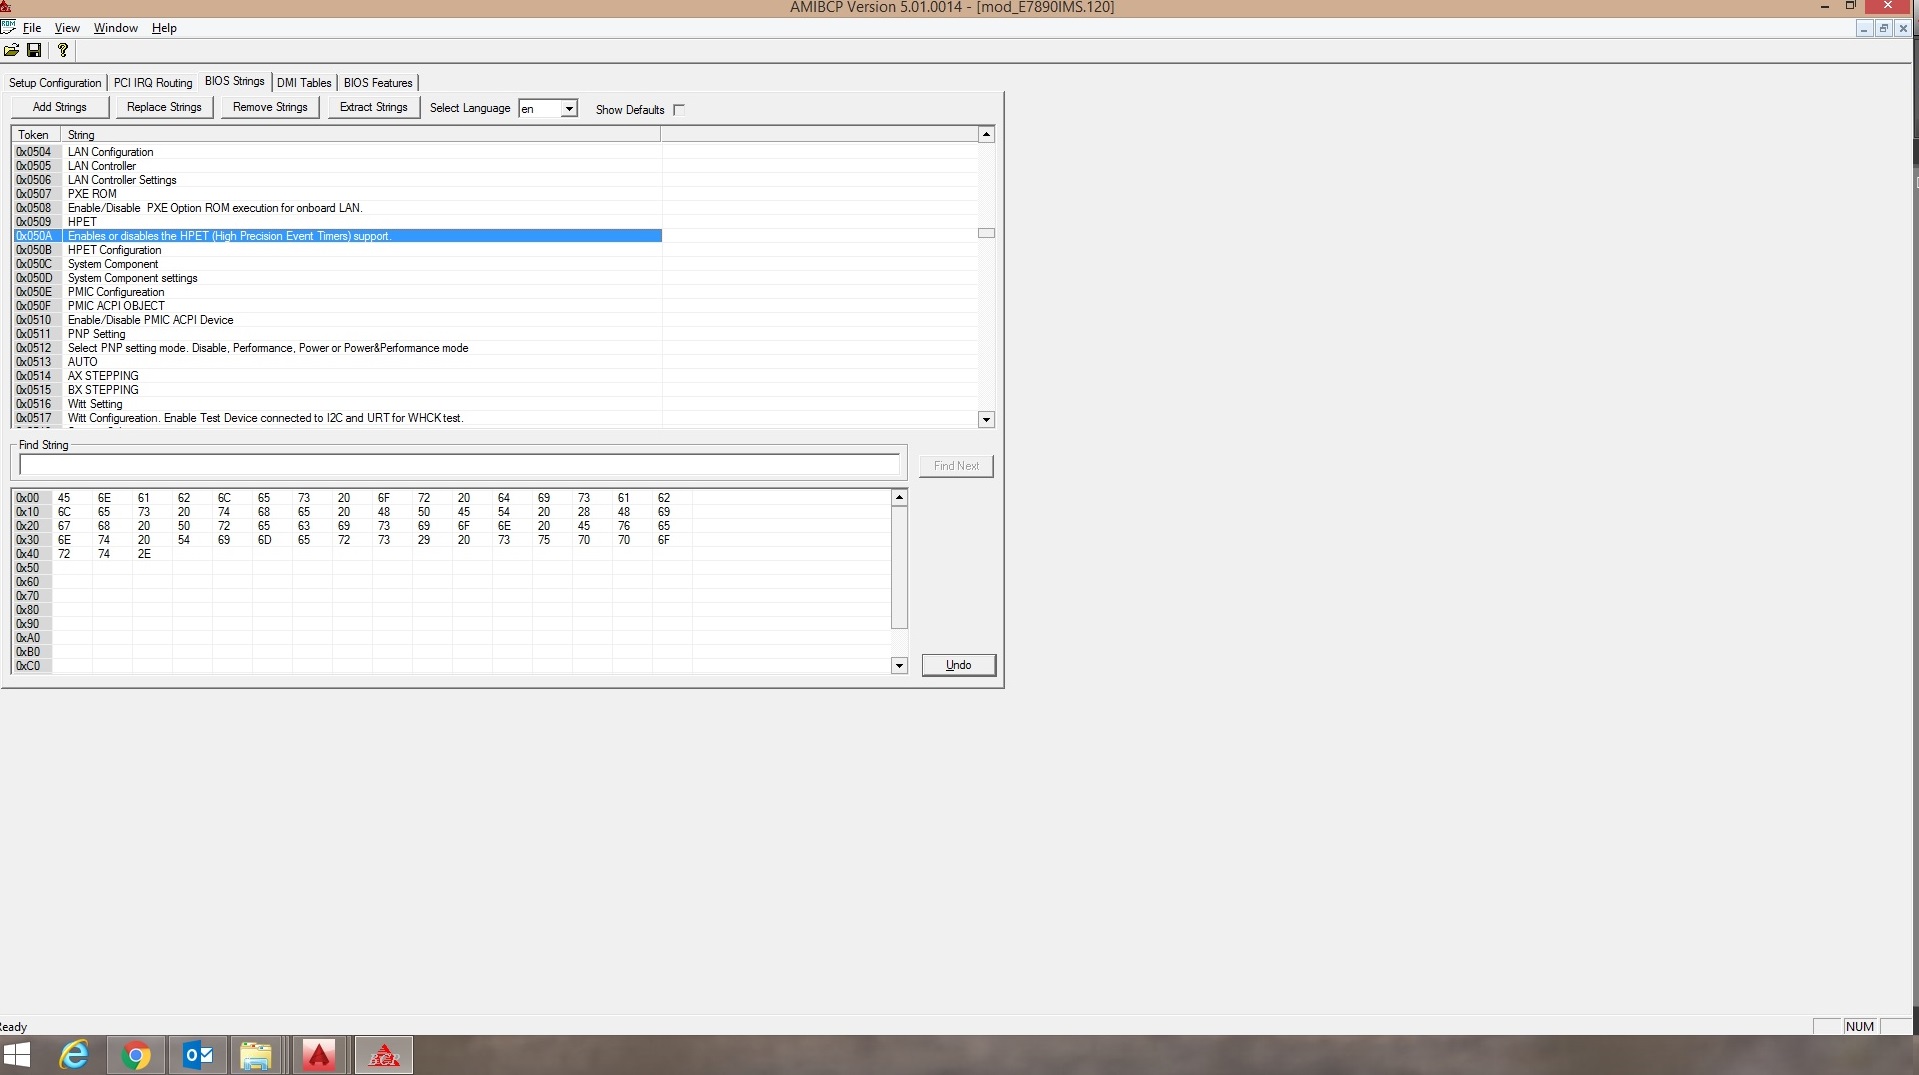Switch to PCI IRQ Routing tab
The height and width of the screenshot is (1075, 1919).
click(153, 83)
